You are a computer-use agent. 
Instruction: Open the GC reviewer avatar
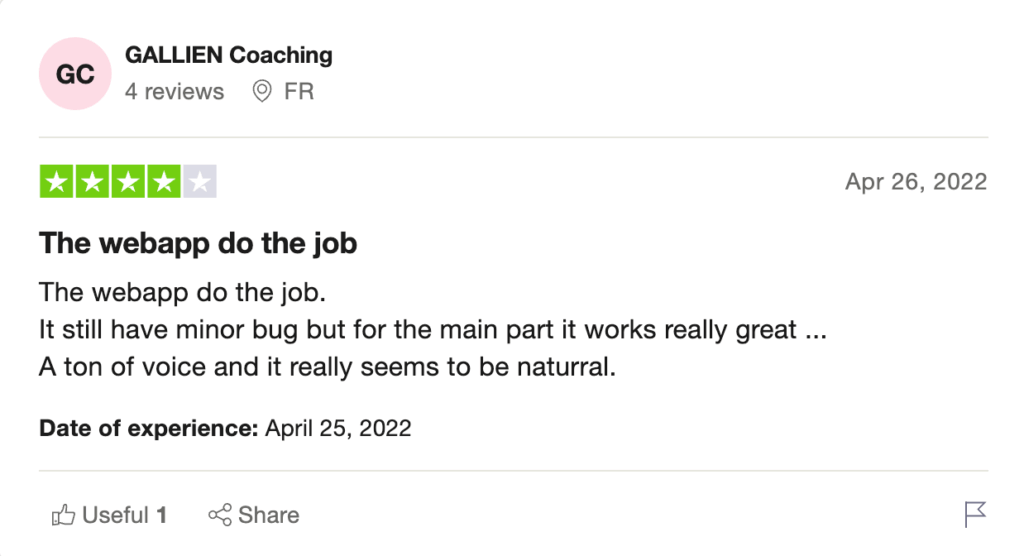click(x=74, y=74)
